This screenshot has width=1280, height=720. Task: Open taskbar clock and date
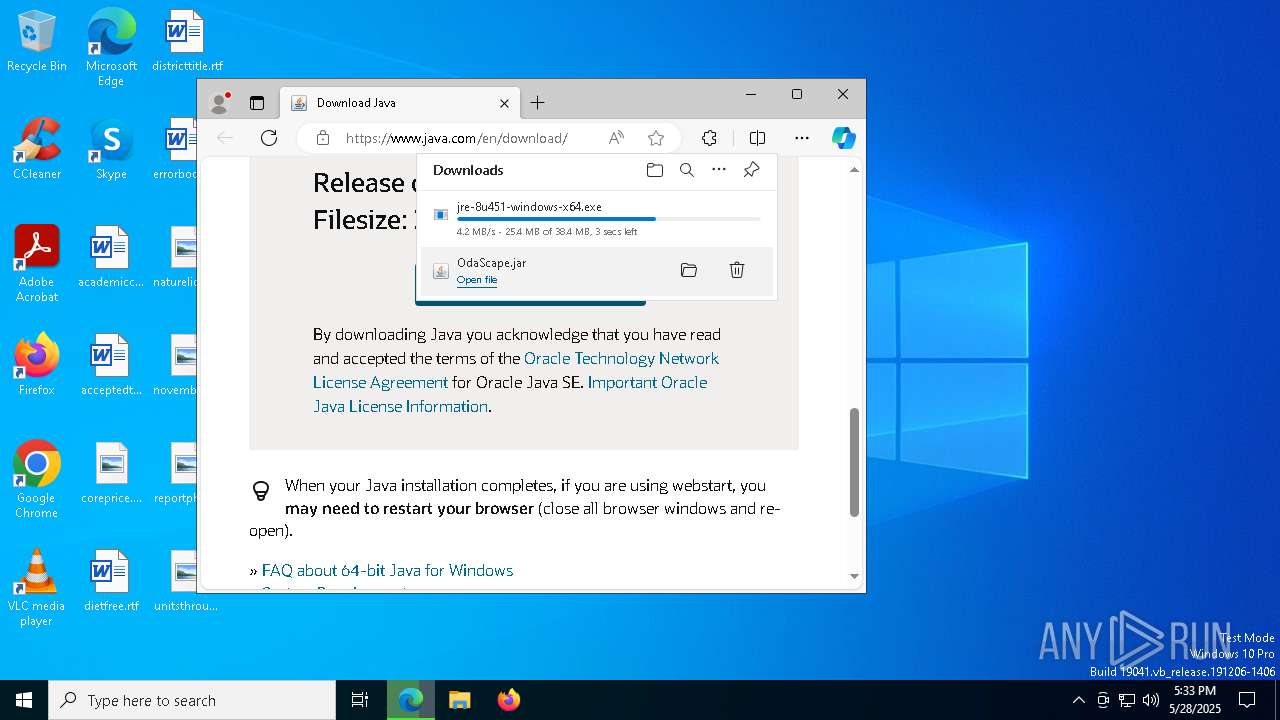(x=1195, y=700)
